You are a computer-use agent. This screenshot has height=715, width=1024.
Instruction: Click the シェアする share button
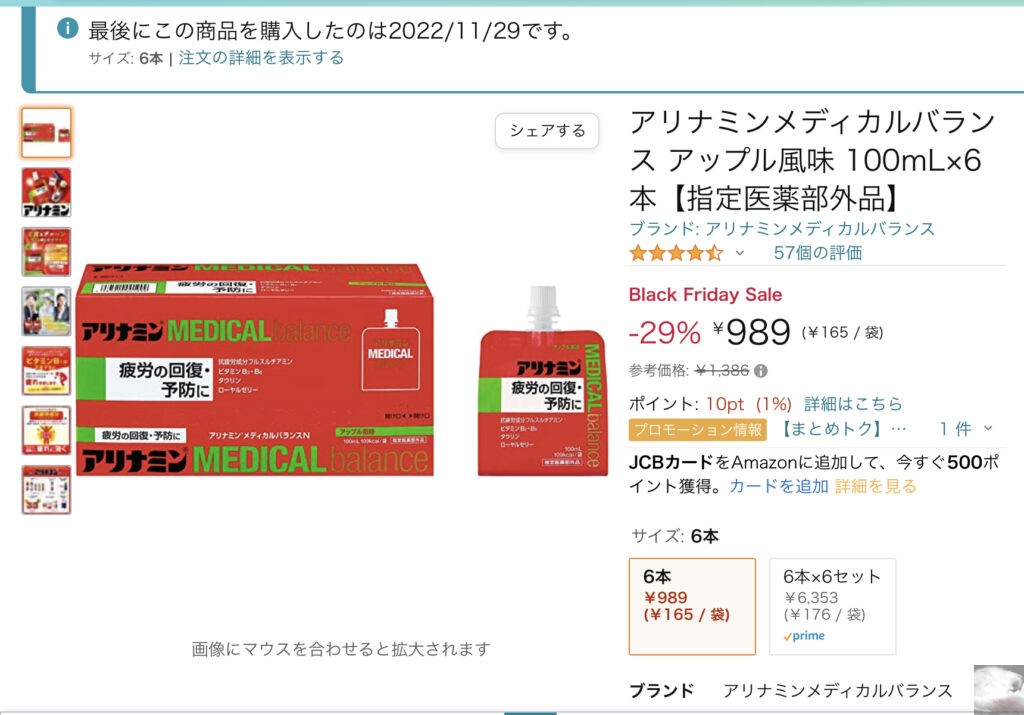click(x=547, y=131)
